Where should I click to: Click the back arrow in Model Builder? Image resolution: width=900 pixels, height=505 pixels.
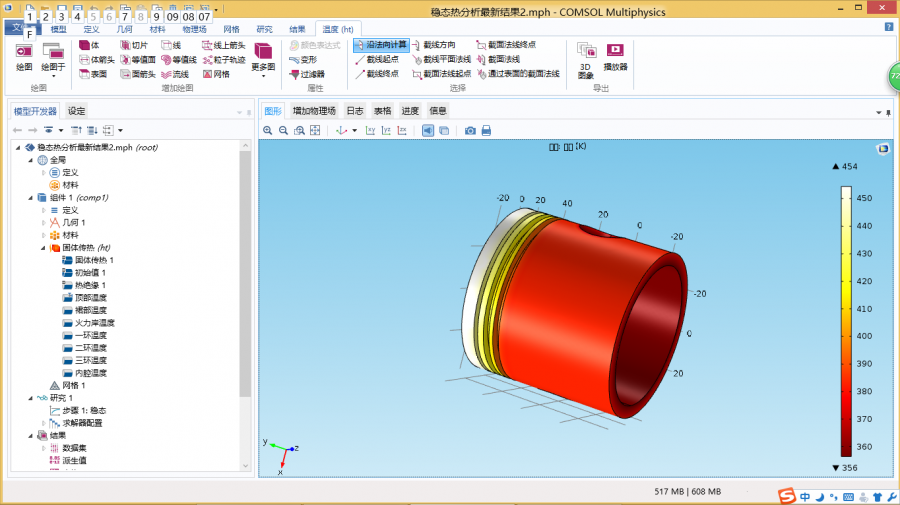17,130
